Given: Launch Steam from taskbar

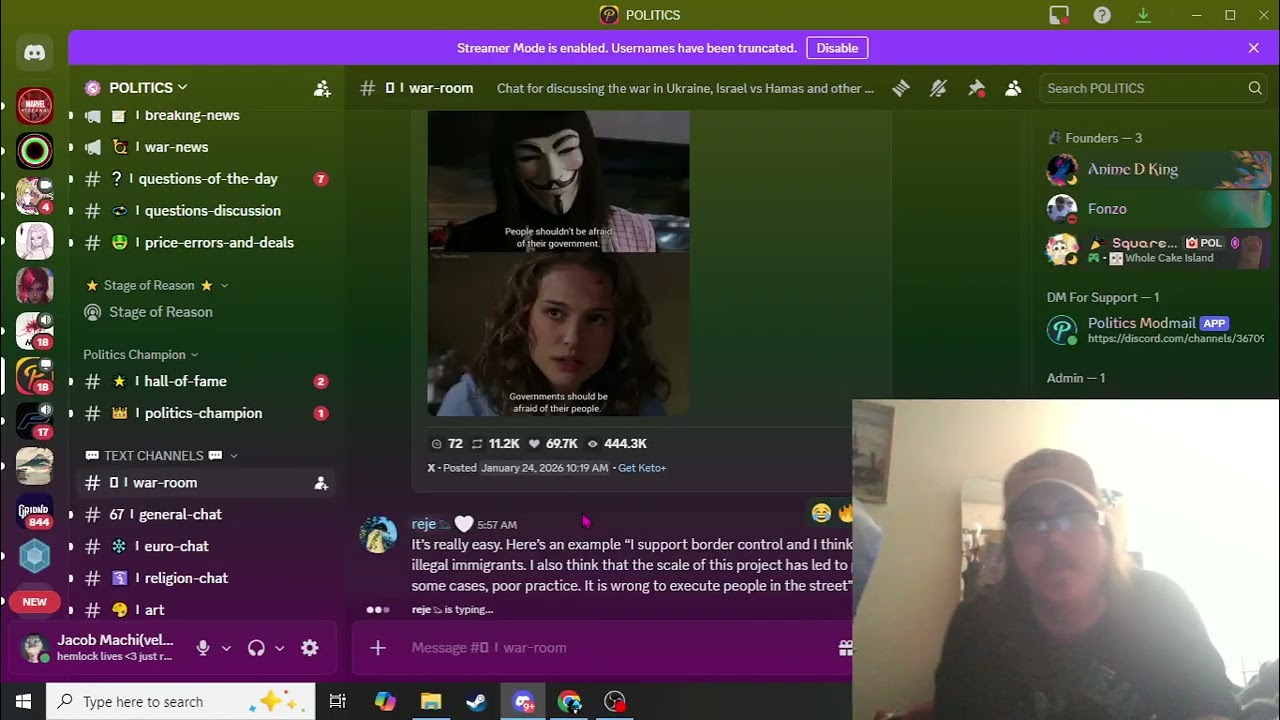Looking at the screenshot, I should pyautogui.click(x=477, y=702).
